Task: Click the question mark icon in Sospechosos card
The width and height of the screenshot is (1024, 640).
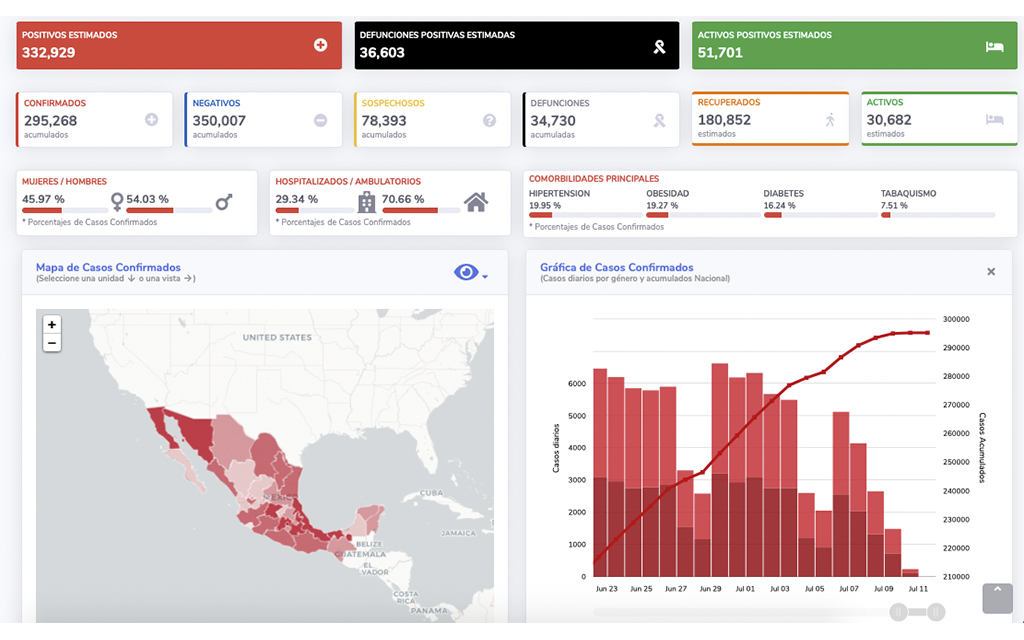Action: coord(489,120)
